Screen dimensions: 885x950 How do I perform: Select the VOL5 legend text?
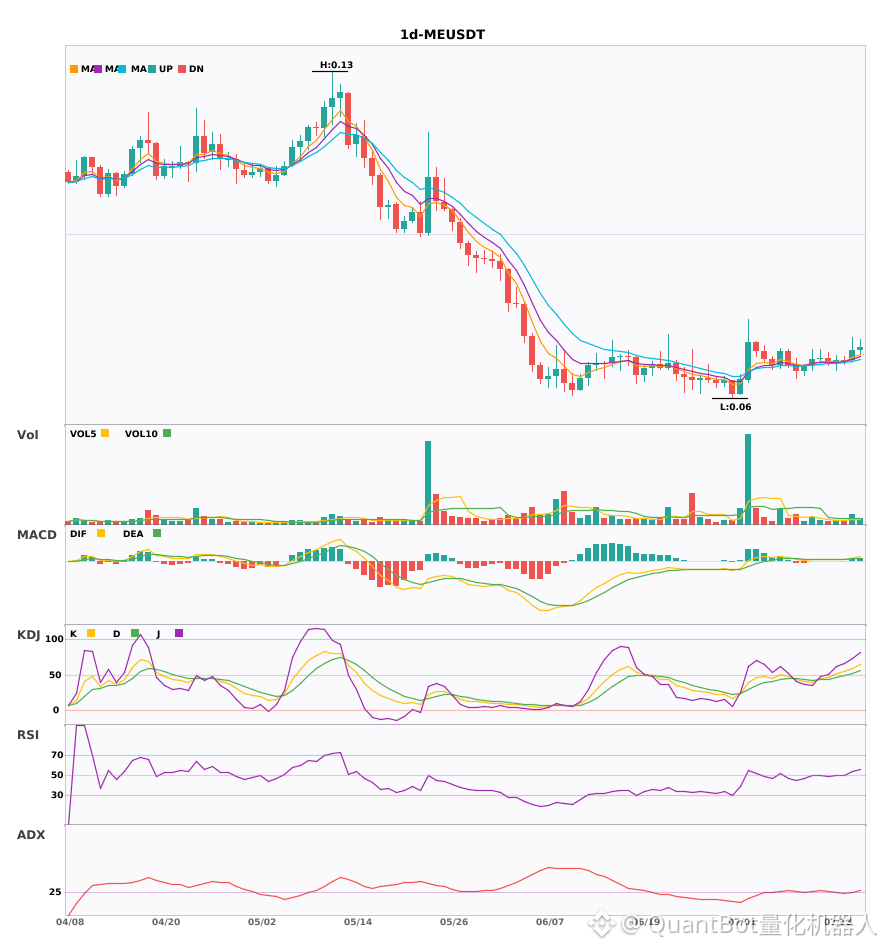pos(83,434)
